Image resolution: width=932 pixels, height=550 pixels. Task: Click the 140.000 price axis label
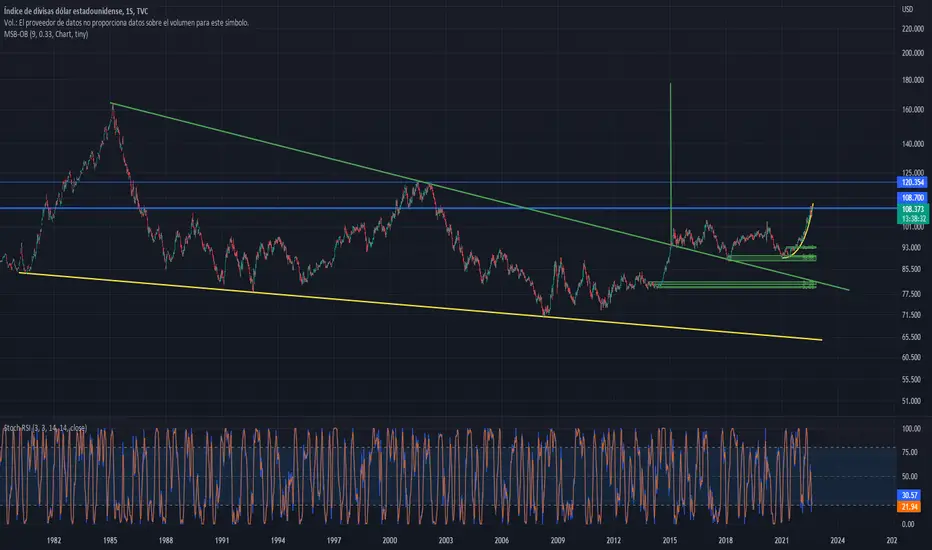912,144
